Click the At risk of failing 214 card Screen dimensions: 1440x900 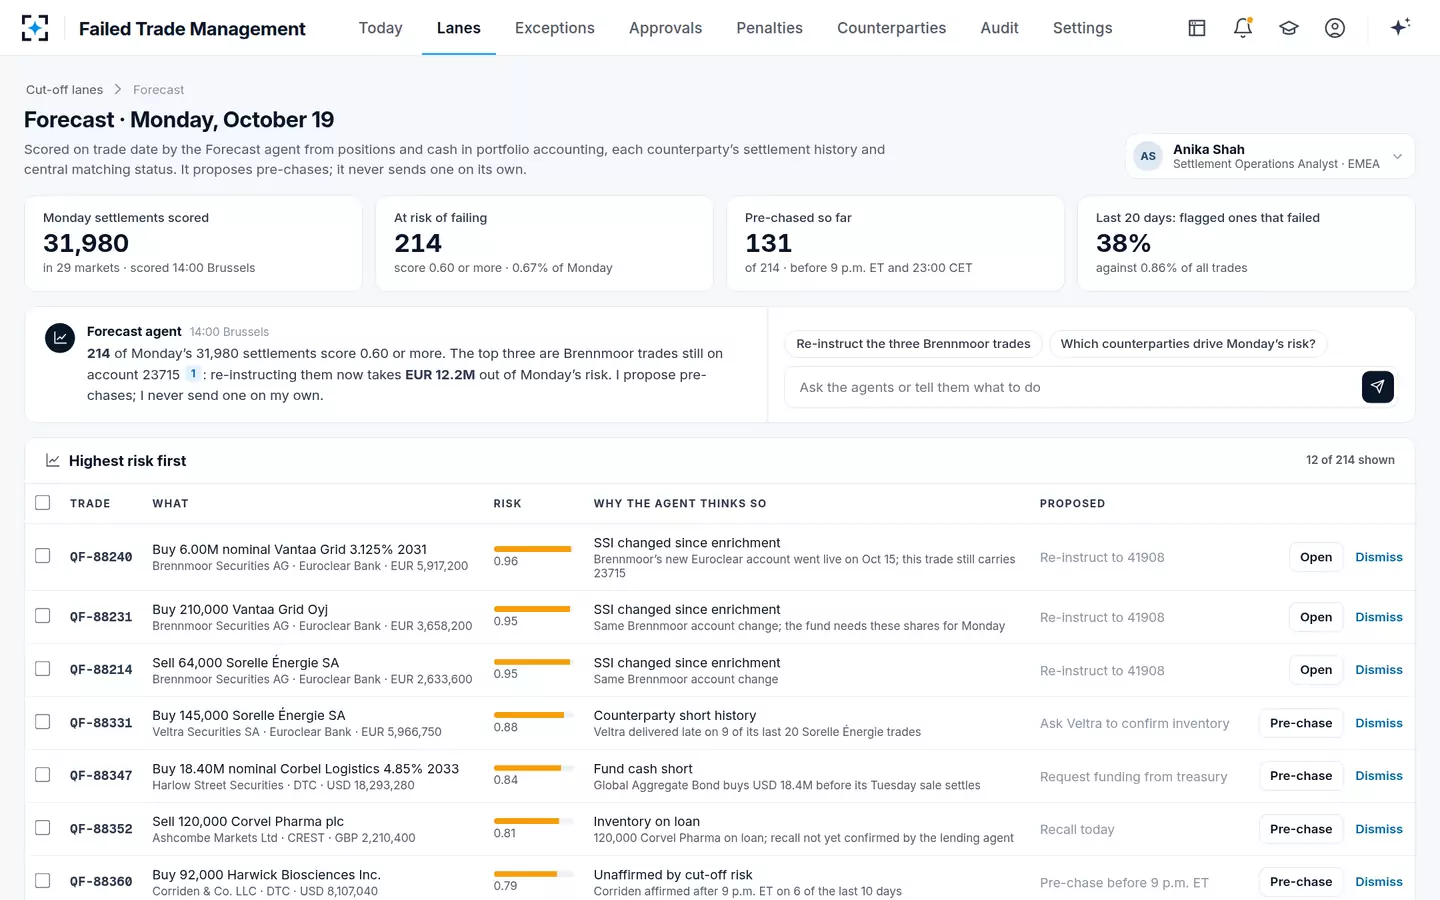[x=544, y=243]
